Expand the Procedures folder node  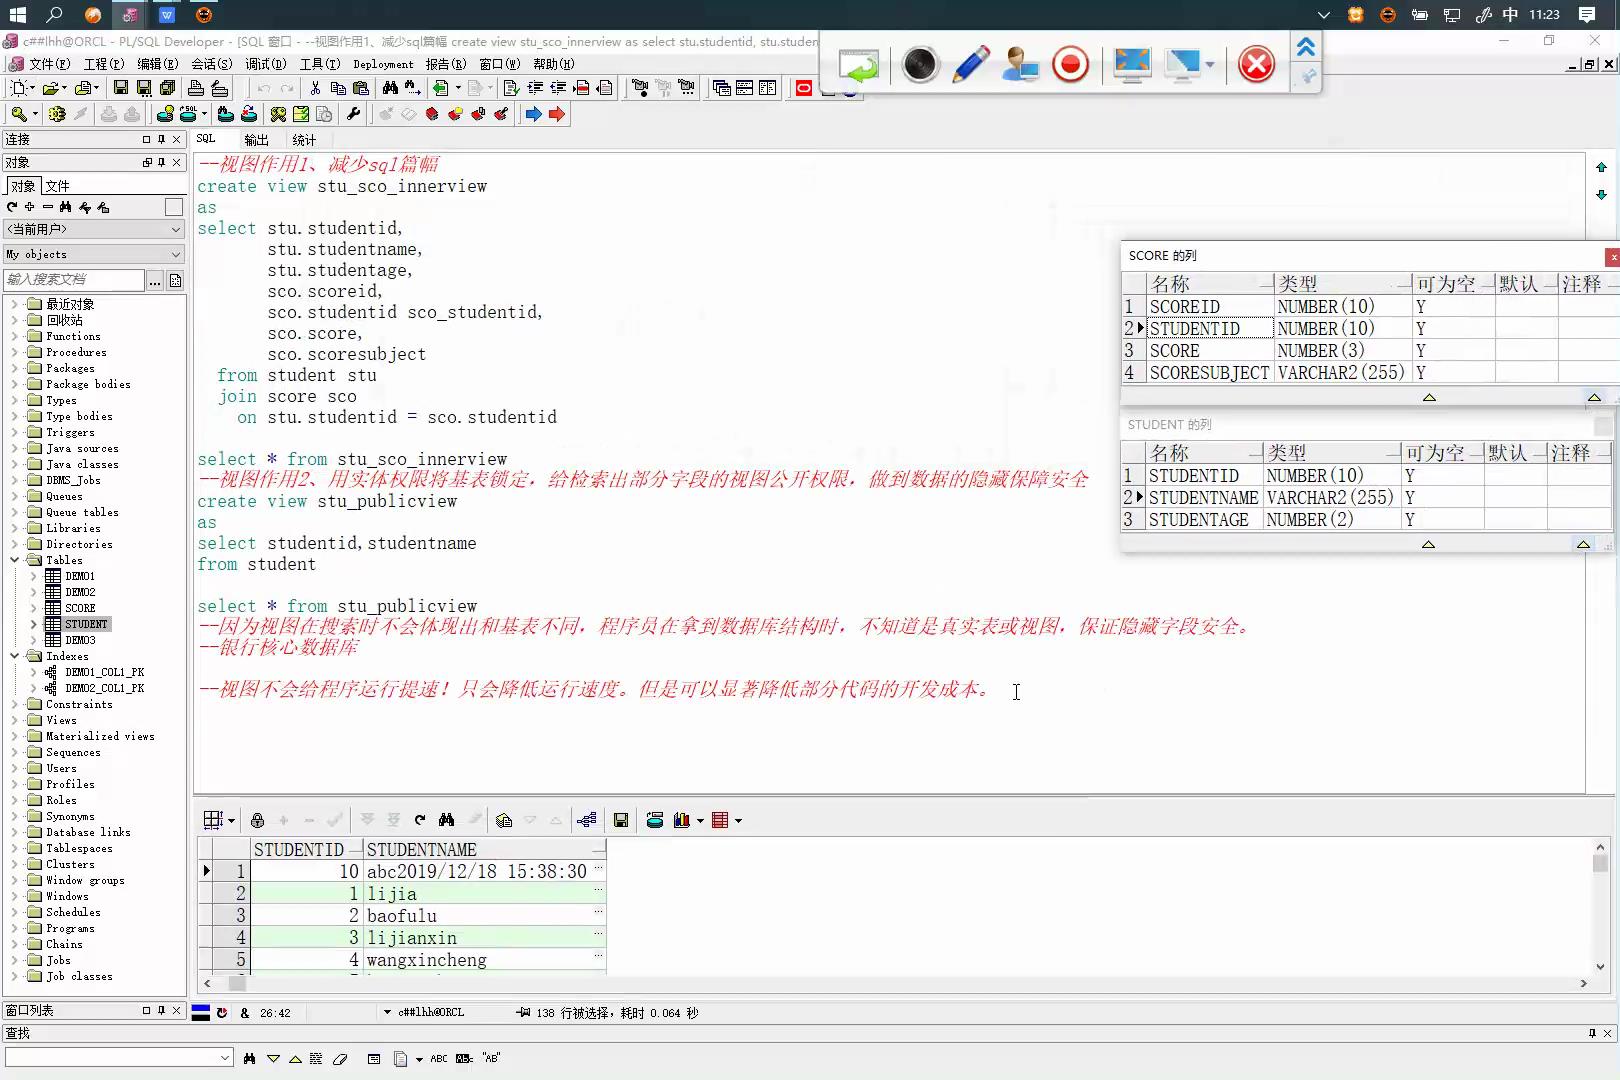[15, 352]
